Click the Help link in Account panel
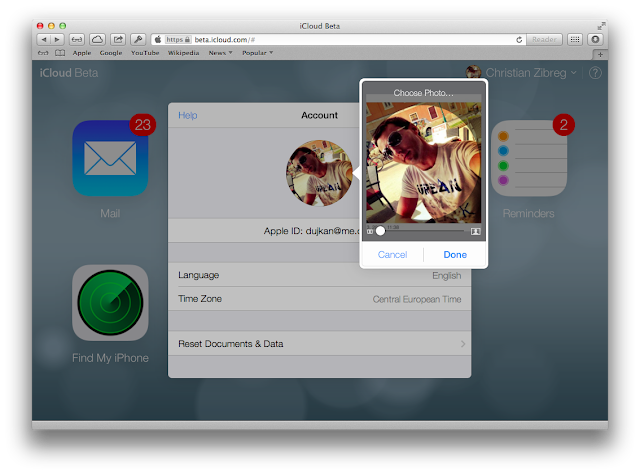 click(188, 116)
